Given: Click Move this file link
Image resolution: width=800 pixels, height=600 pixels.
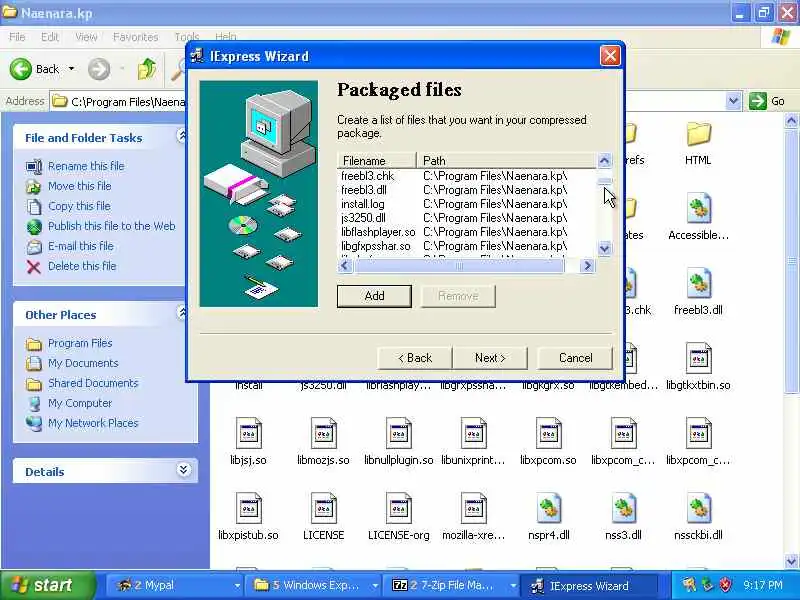Looking at the screenshot, I should (x=80, y=186).
